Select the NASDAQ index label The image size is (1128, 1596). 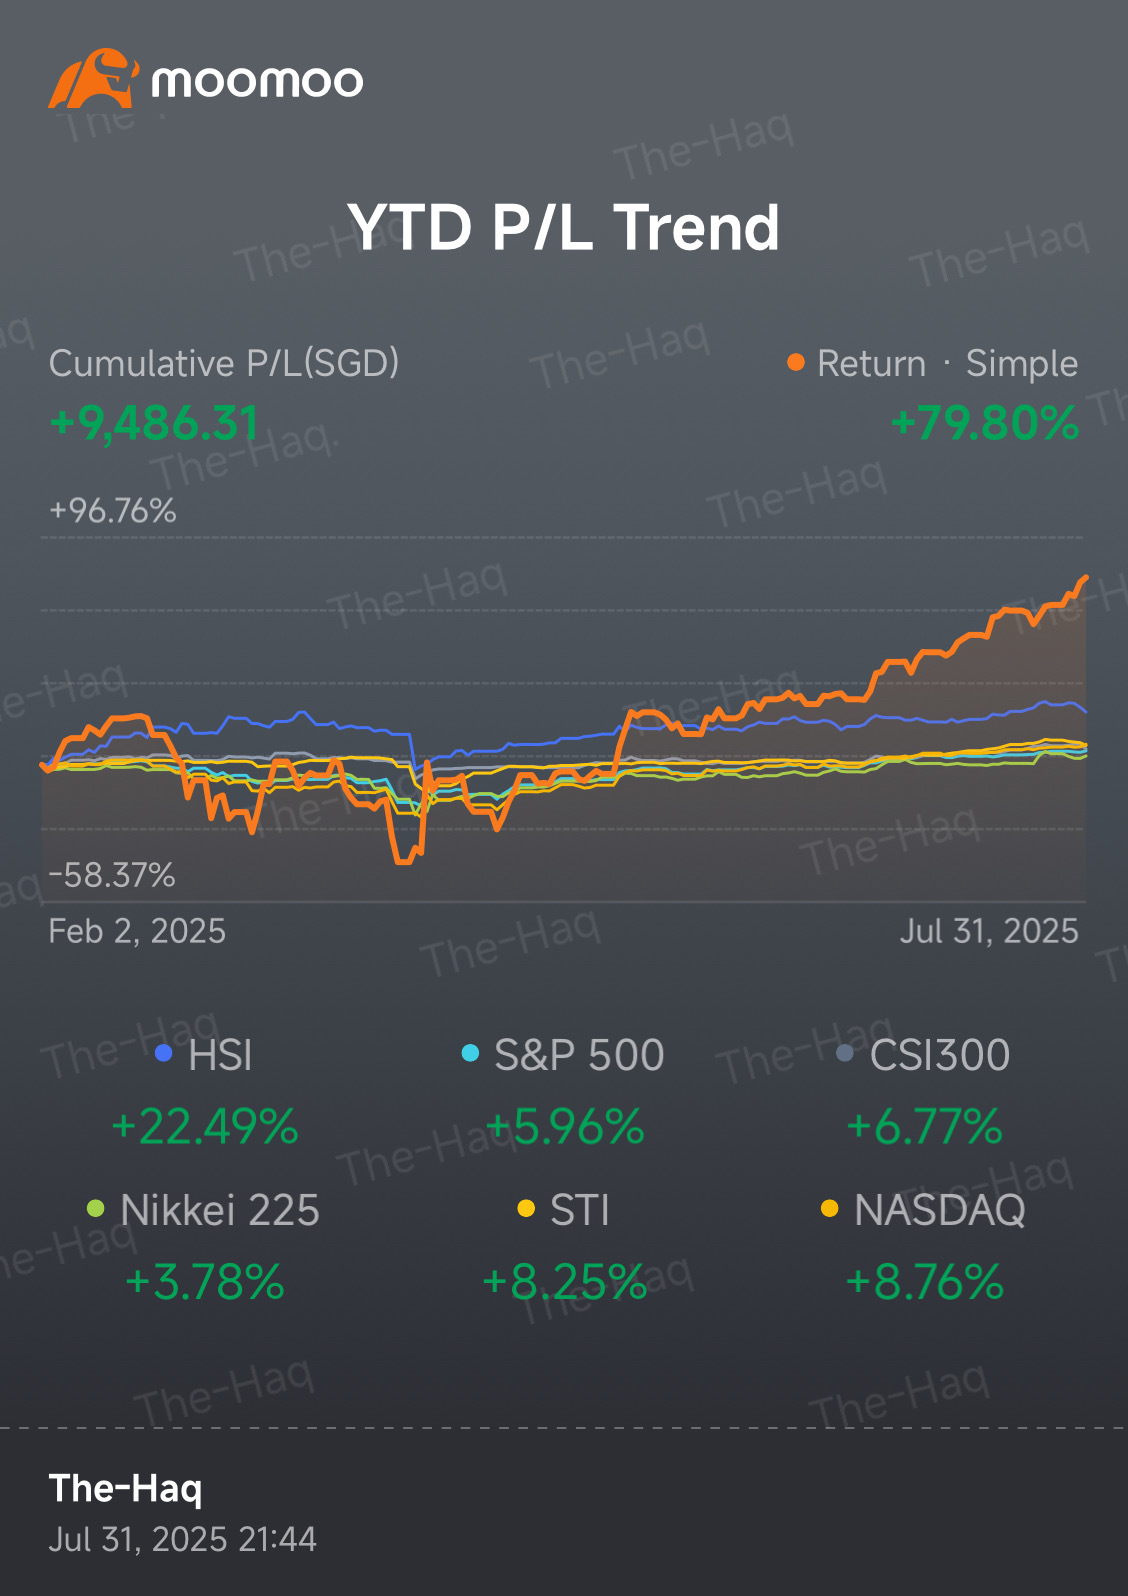[x=940, y=1210]
